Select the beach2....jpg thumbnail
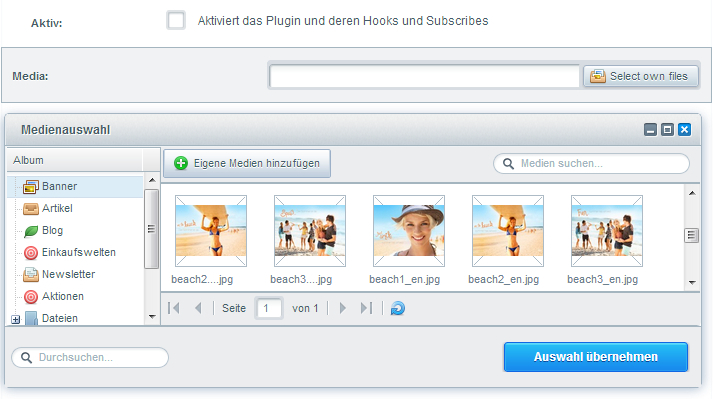 coord(211,231)
